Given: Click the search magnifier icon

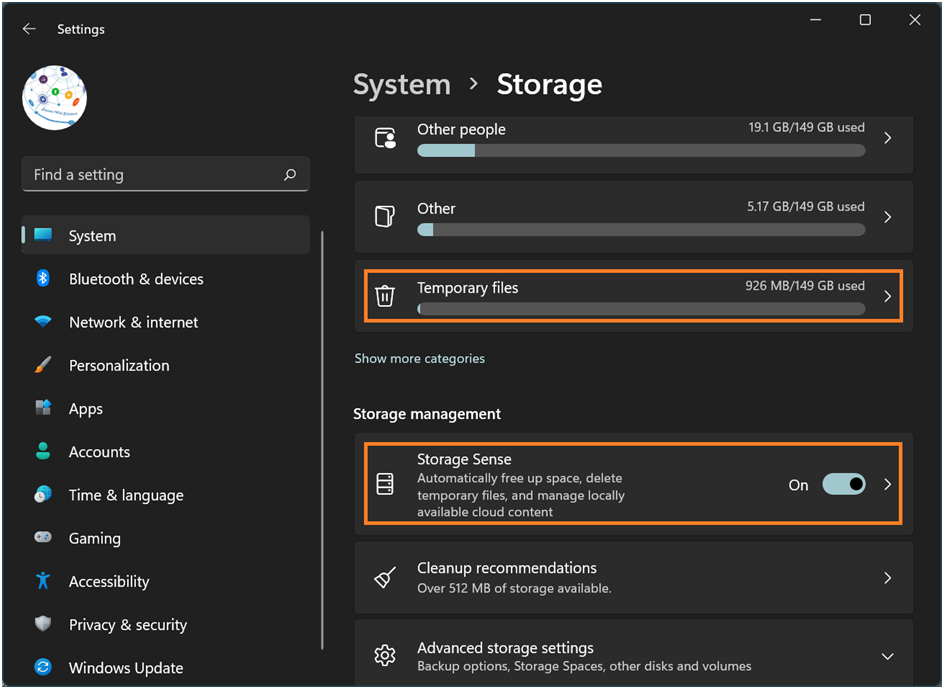Looking at the screenshot, I should [x=290, y=175].
